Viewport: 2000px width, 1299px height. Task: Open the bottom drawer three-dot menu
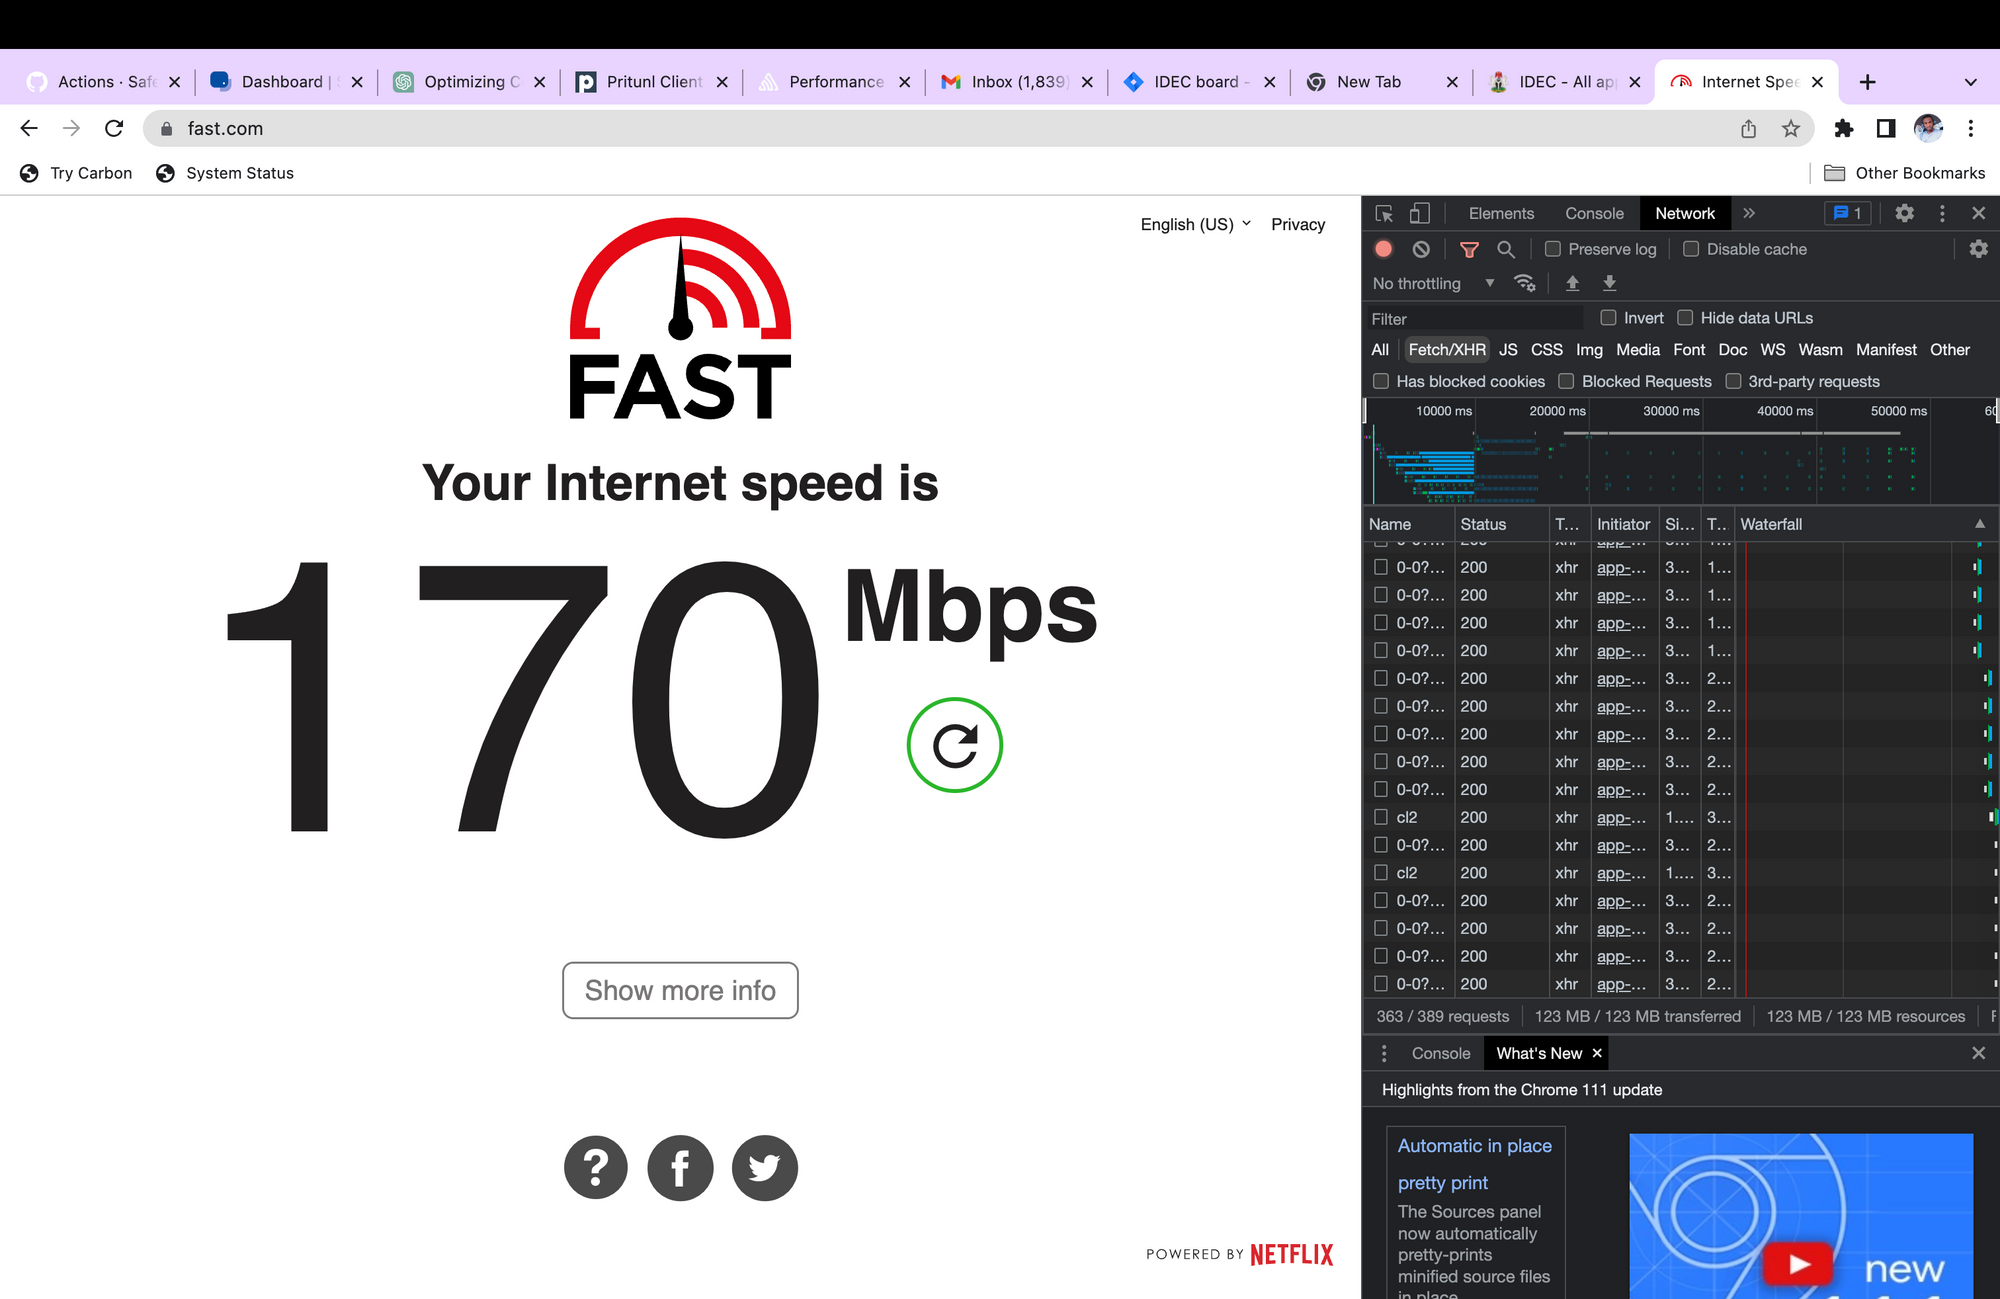point(1384,1053)
